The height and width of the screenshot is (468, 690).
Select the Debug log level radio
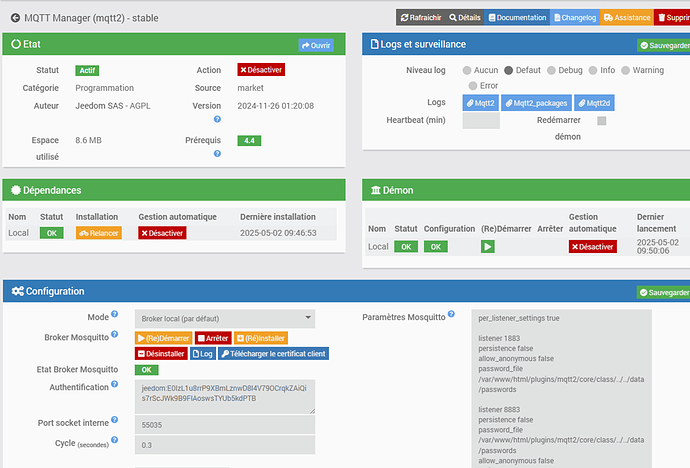click(x=551, y=70)
